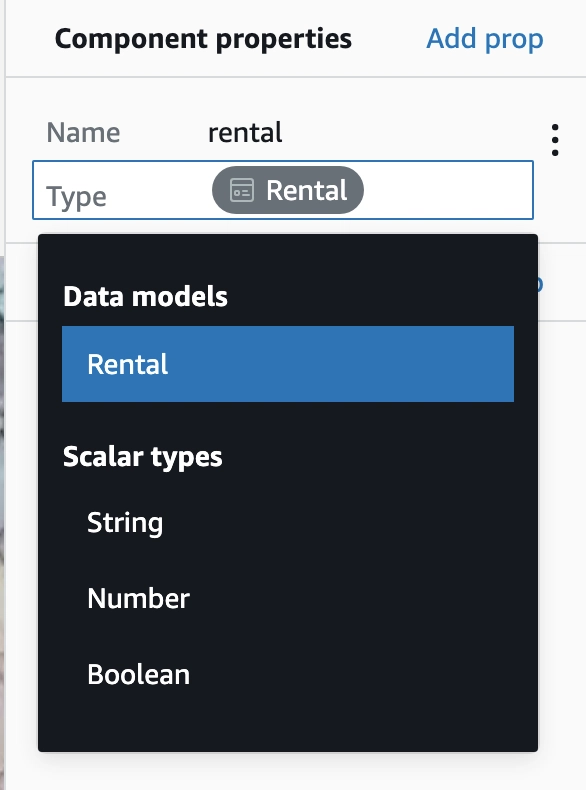Image resolution: width=586 pixels, height=790 pixels.
Task: Click the Add prop link
Action: coord(485,39)
